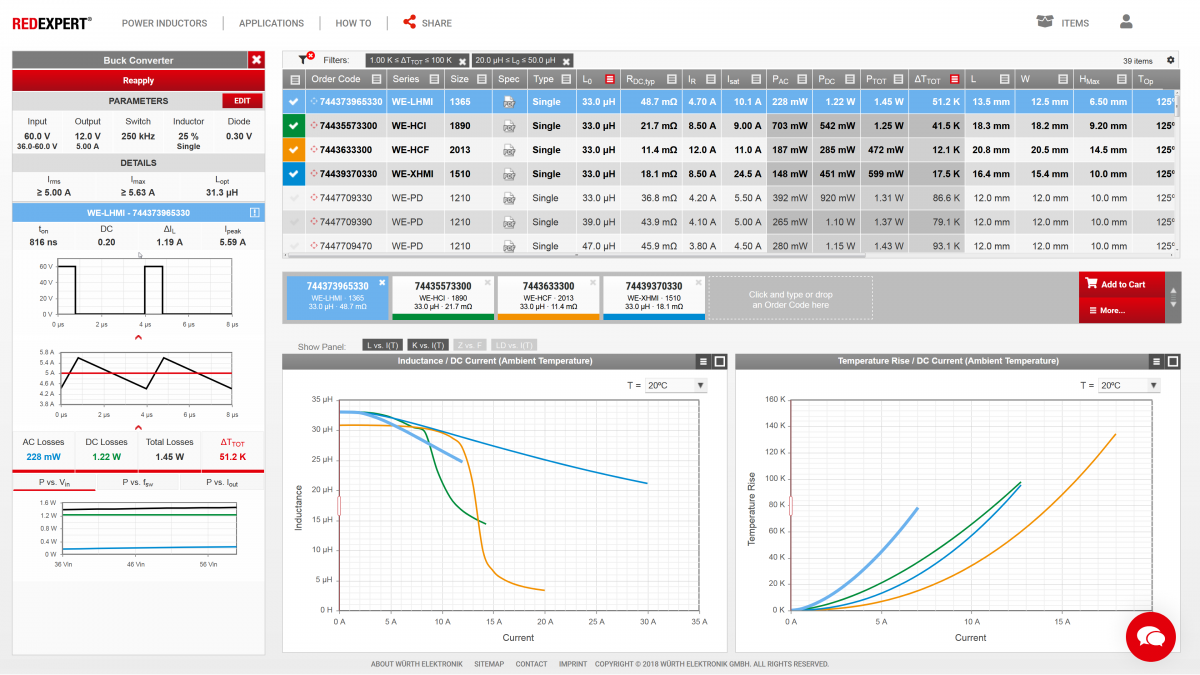Check the 7447709390 row checkbox
1200x675 pixels.
(x=293, y=222)
